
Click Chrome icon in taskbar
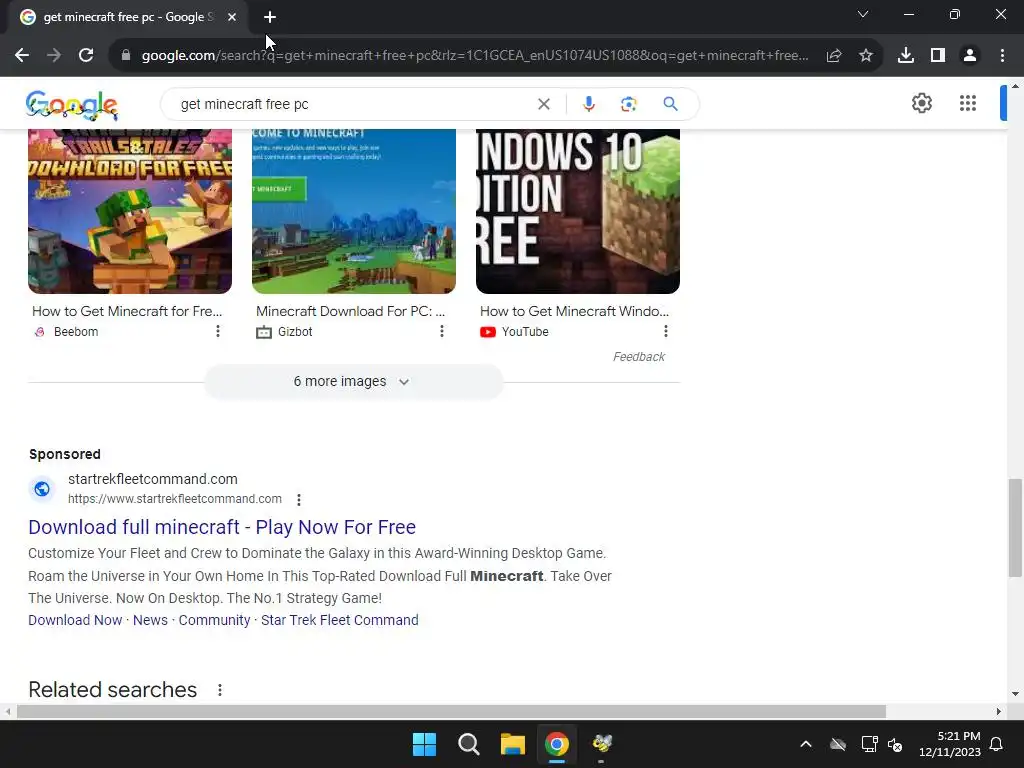557,744
